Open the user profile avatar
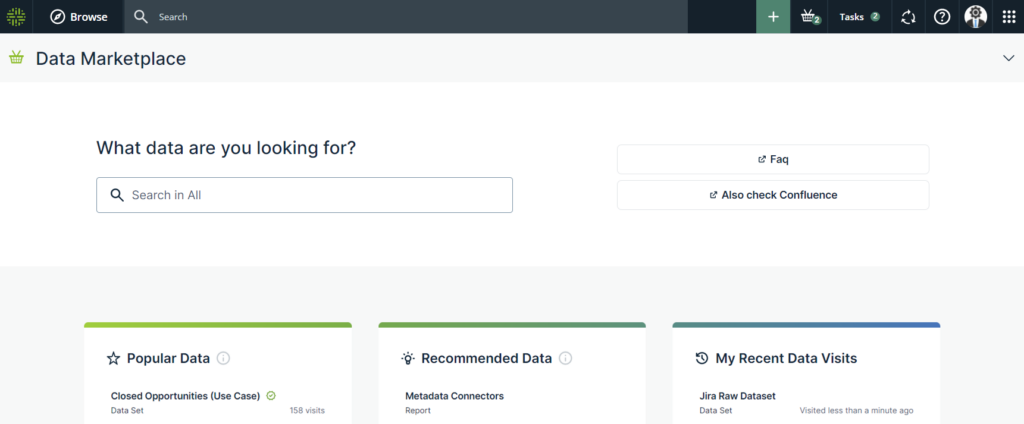This screenshot has width=1024, height=424. click(975, 17)
